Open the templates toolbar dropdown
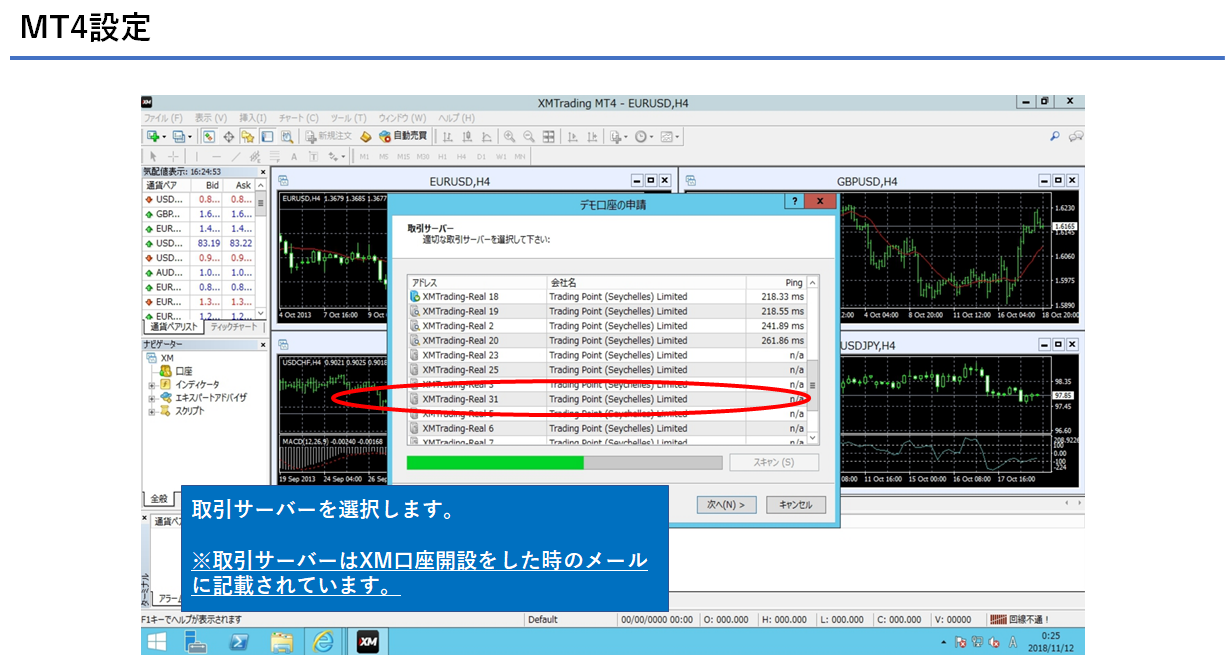The image size is (1227, 655). point(670,136)
